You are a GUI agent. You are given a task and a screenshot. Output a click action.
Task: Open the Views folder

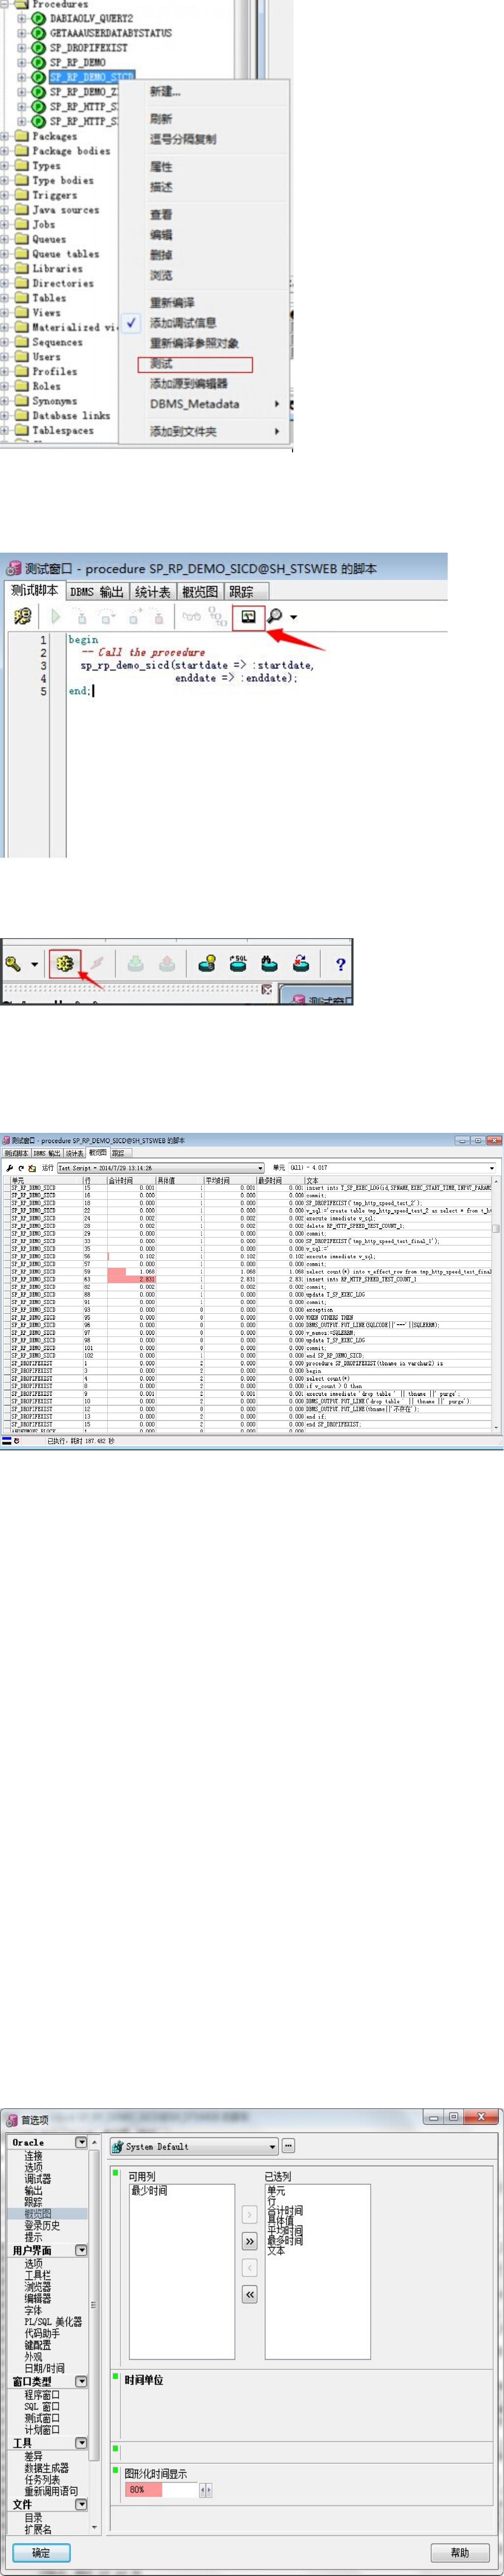coord(46,312)
